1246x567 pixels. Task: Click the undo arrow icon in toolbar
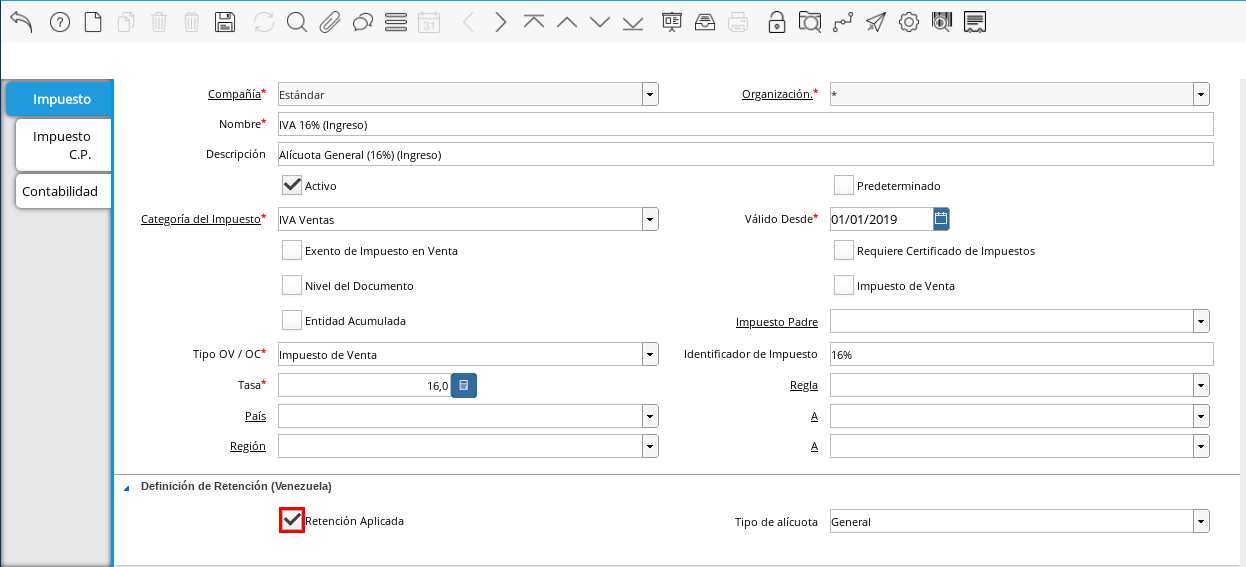22,22
